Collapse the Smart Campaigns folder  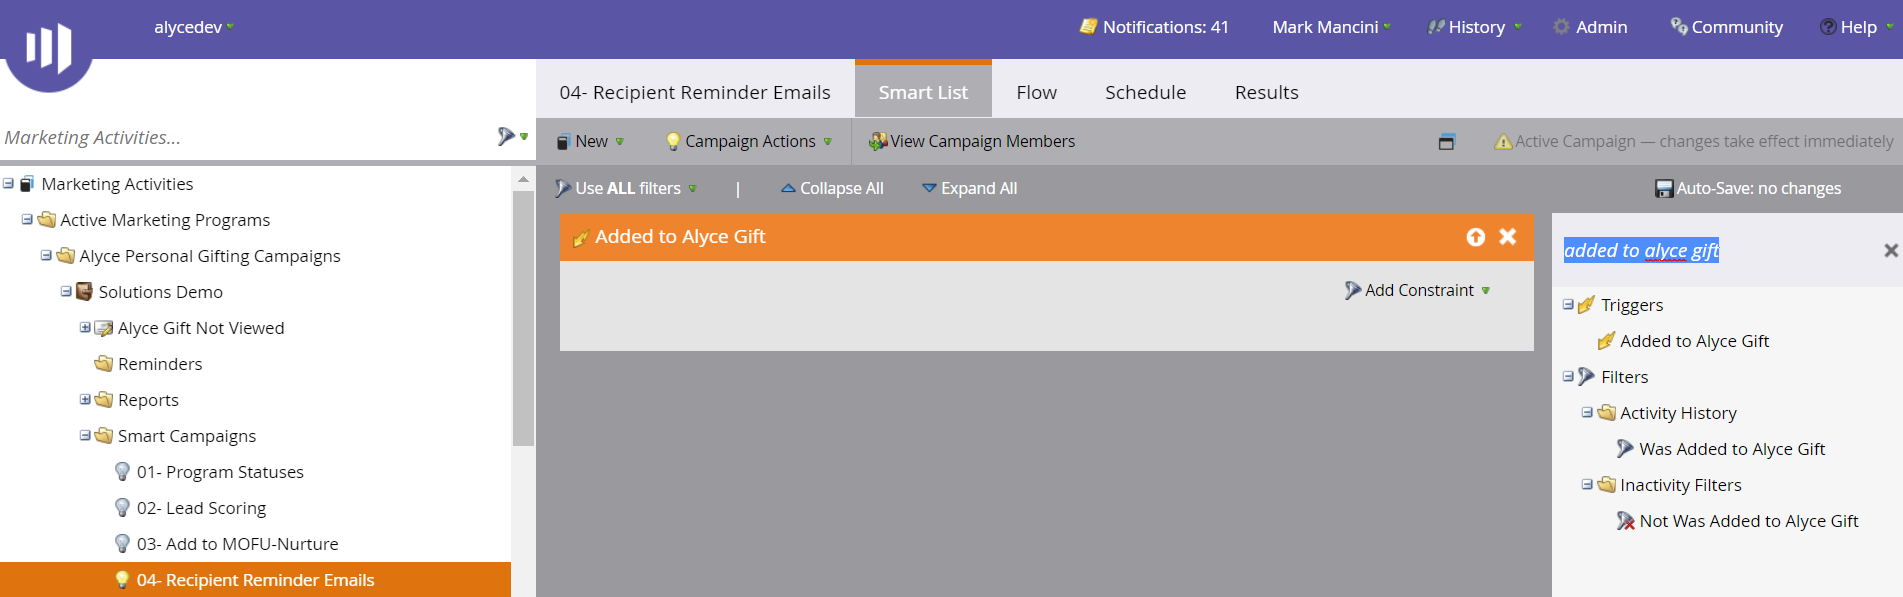[x=85, y=436]
